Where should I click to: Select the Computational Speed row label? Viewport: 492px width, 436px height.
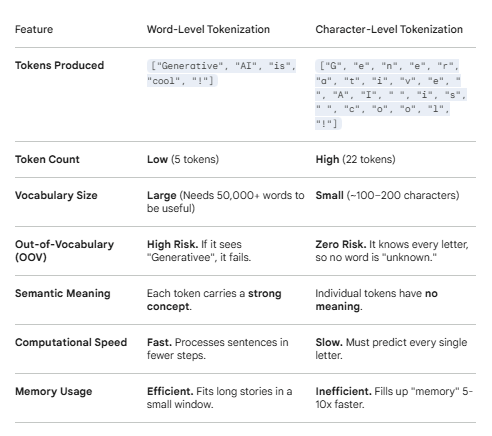[71, 342]
